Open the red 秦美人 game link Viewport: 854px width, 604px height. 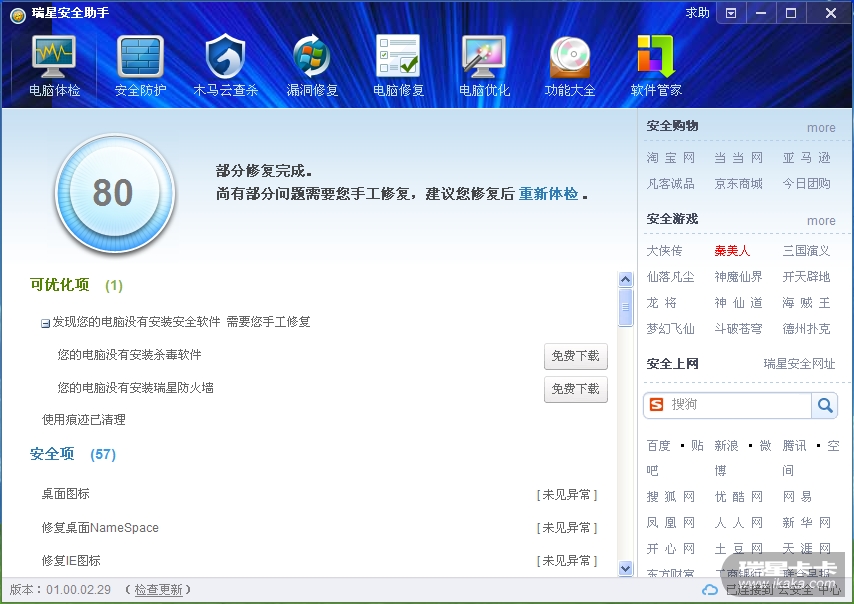[733, 251]
